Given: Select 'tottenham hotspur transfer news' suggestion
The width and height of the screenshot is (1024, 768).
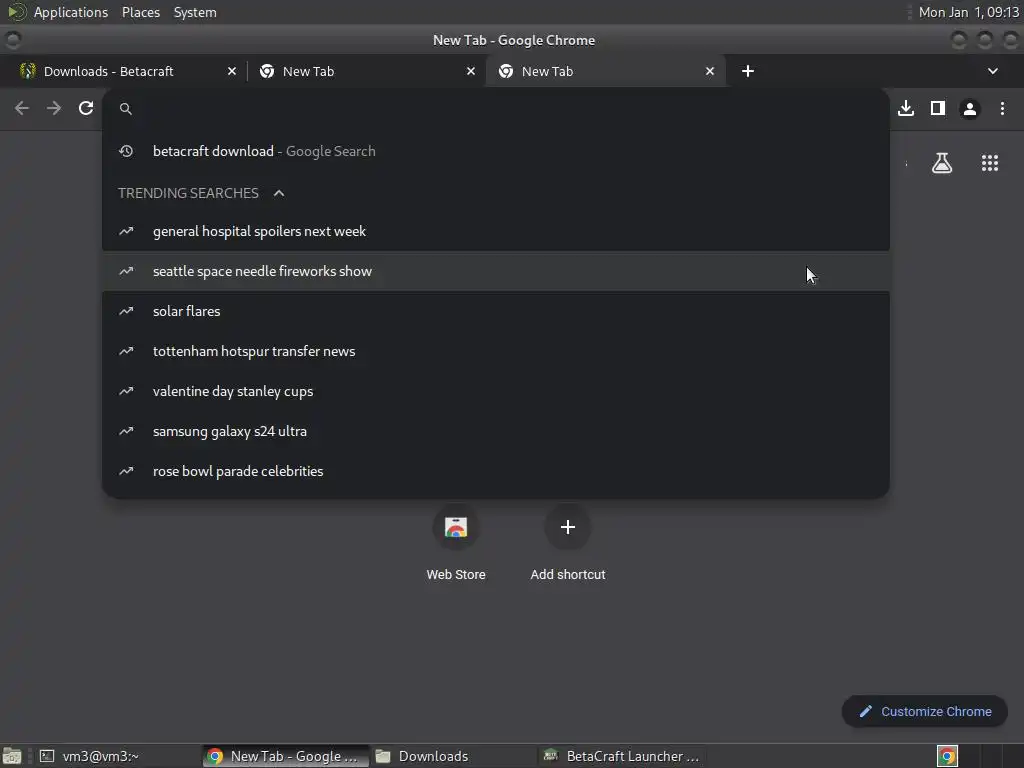Looking at the screenshot, I should [x=496, y=351].
